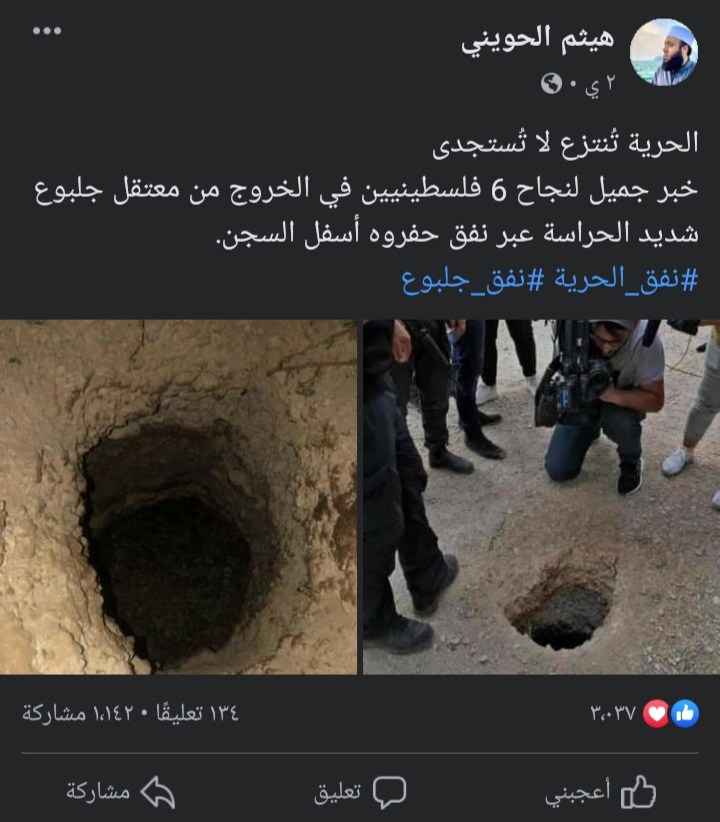720x822 pixels.
Task: Click the speech bubble comment icon
Action: (x=390, y=792)
